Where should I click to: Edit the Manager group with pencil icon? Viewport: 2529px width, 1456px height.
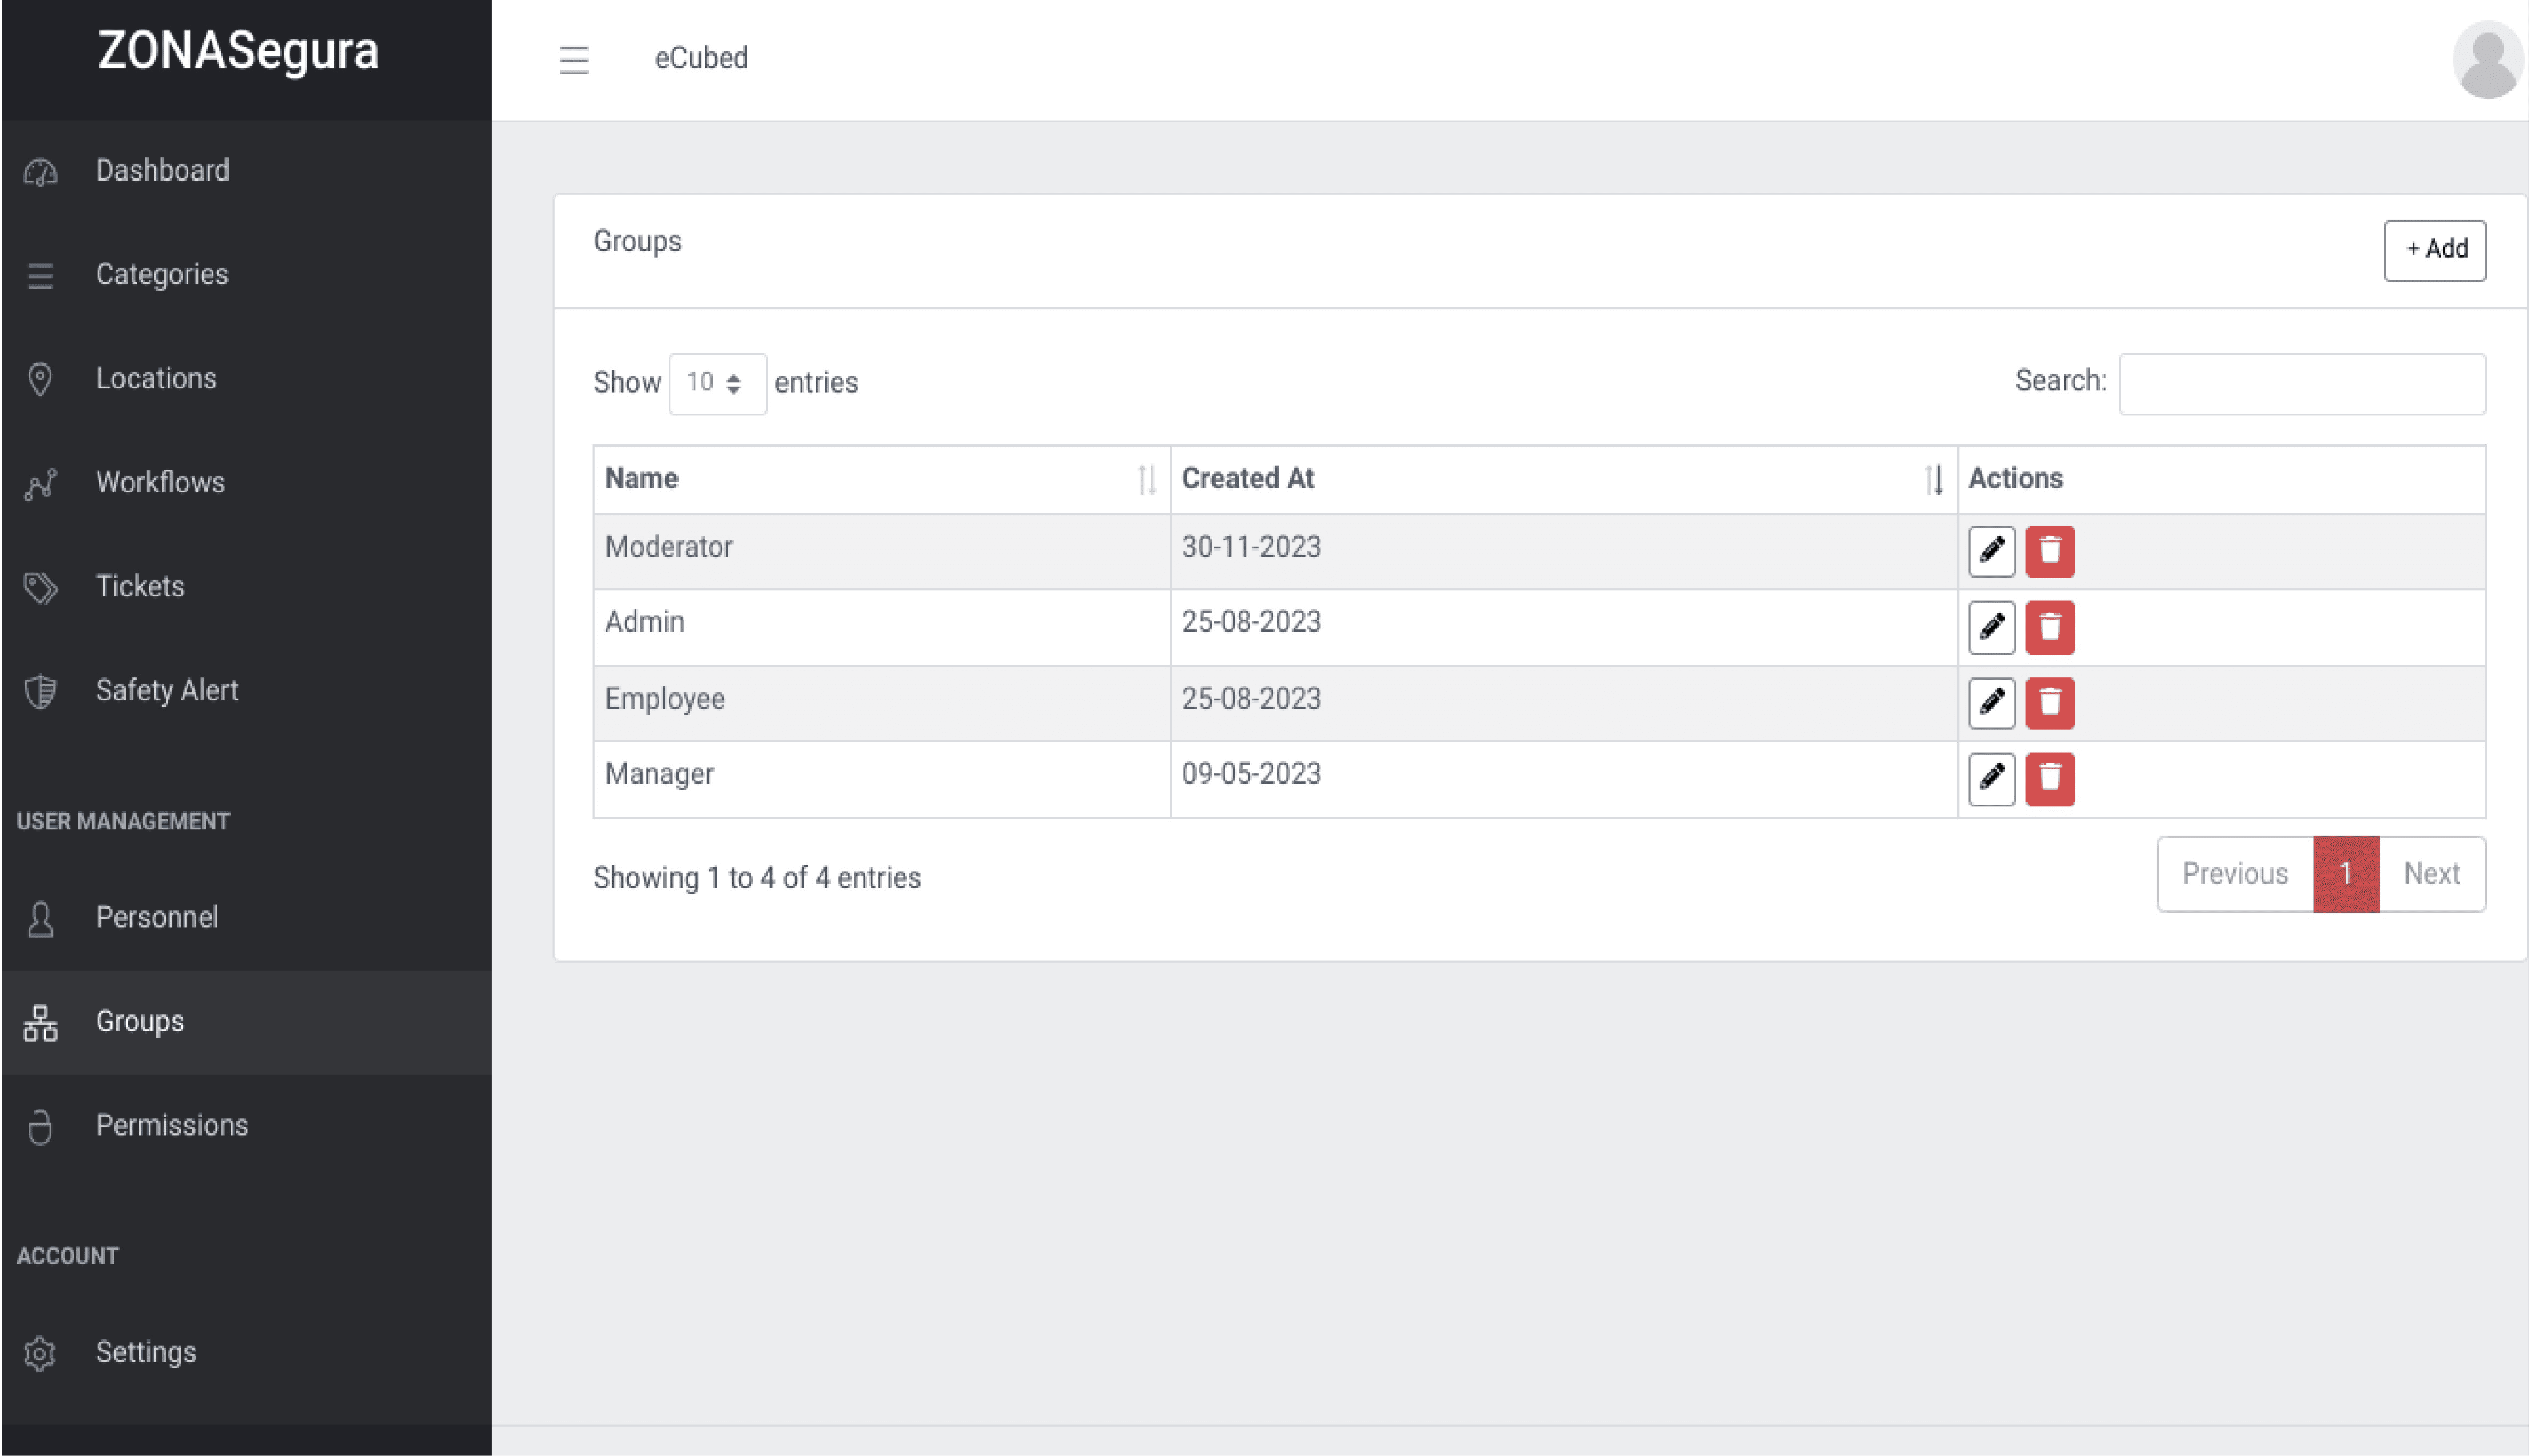1991,778
